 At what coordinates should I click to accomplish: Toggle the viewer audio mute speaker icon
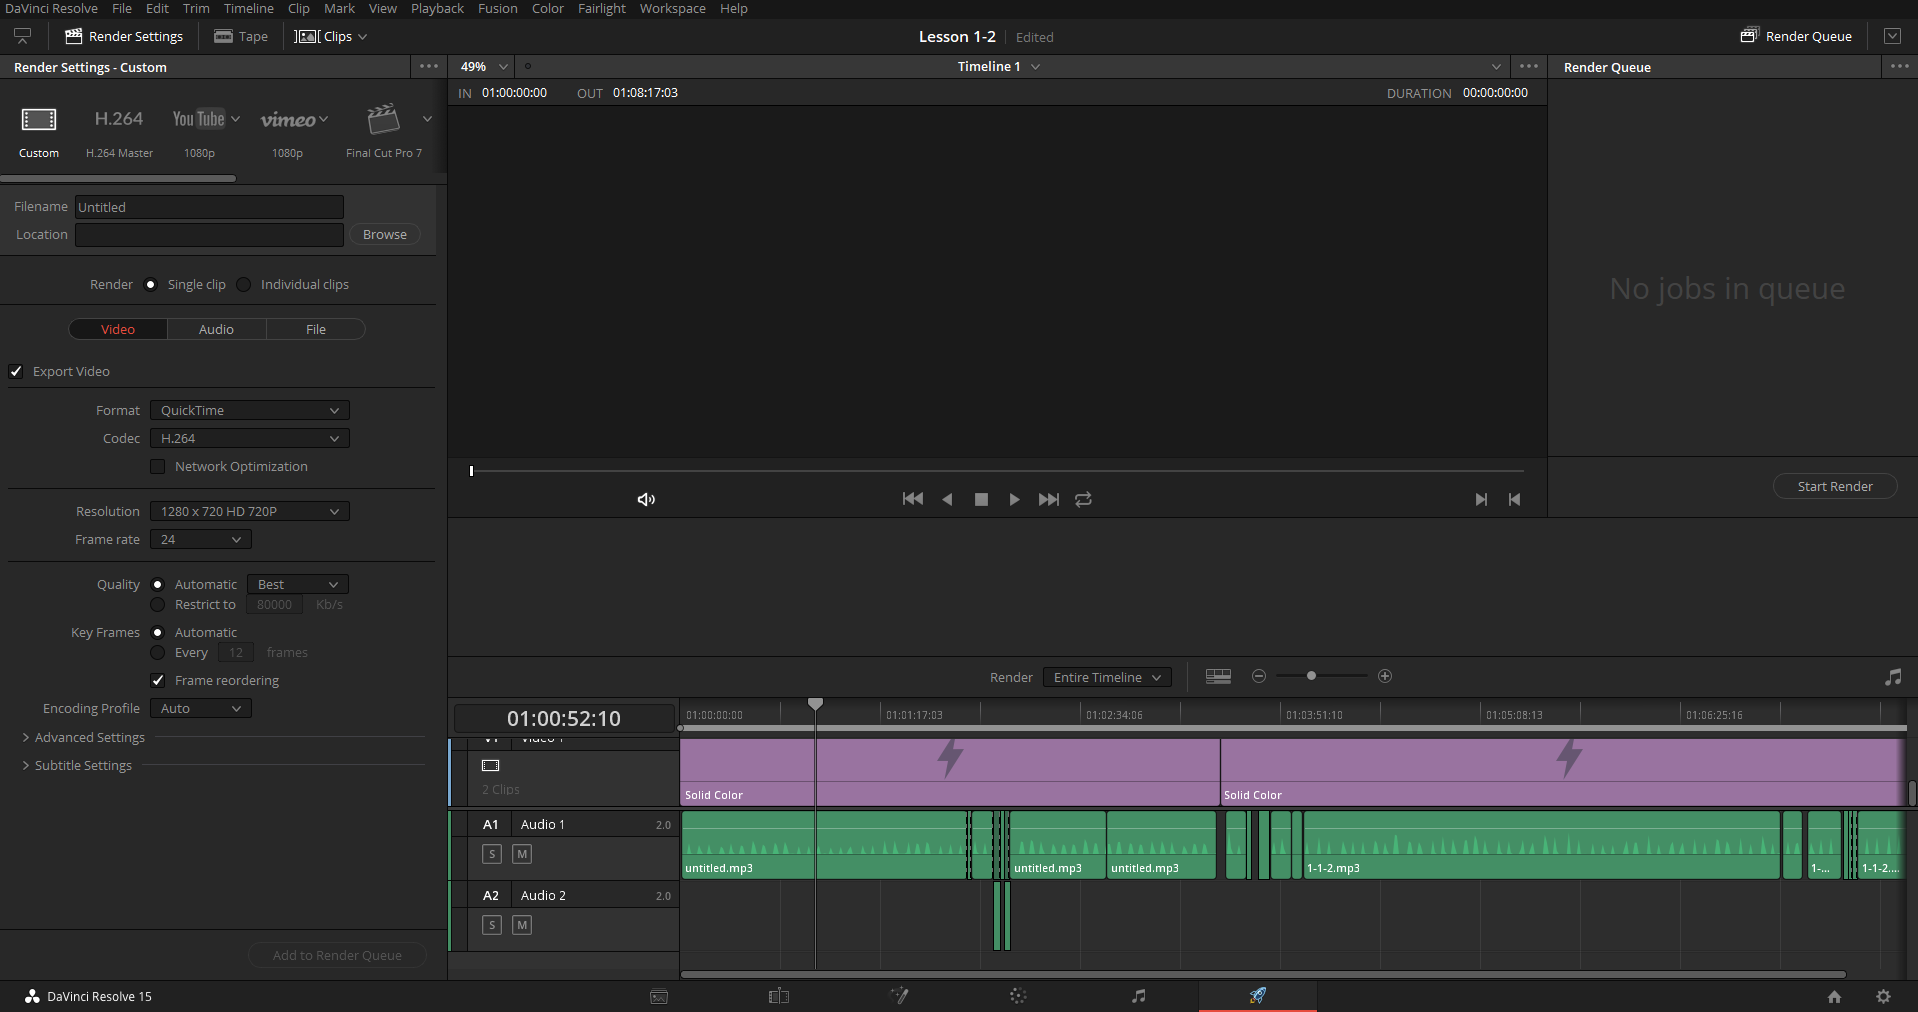[646, 499]
